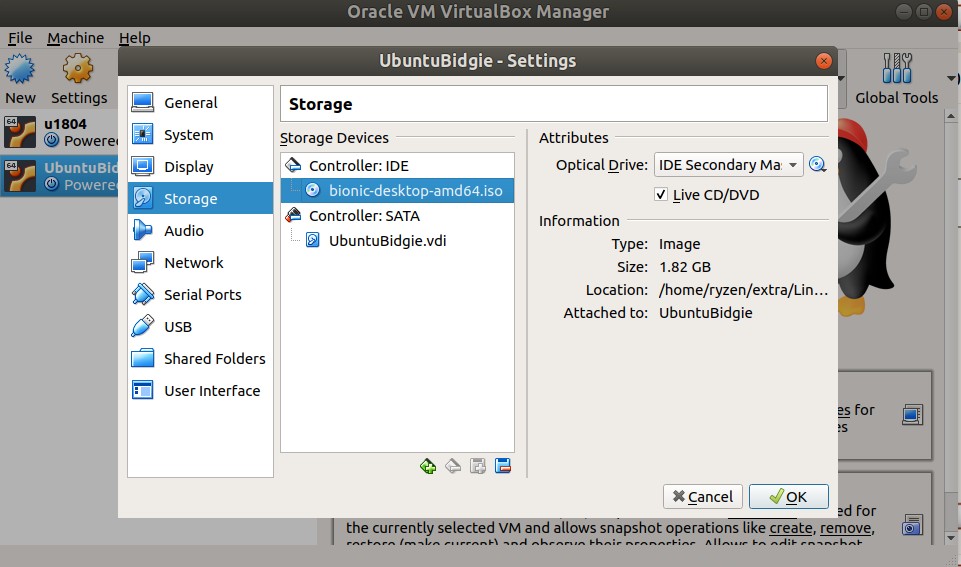The height and width of the screenshot is (567, 961).
Task: Open the Shared Folders settings category
Action: point(200,359)
